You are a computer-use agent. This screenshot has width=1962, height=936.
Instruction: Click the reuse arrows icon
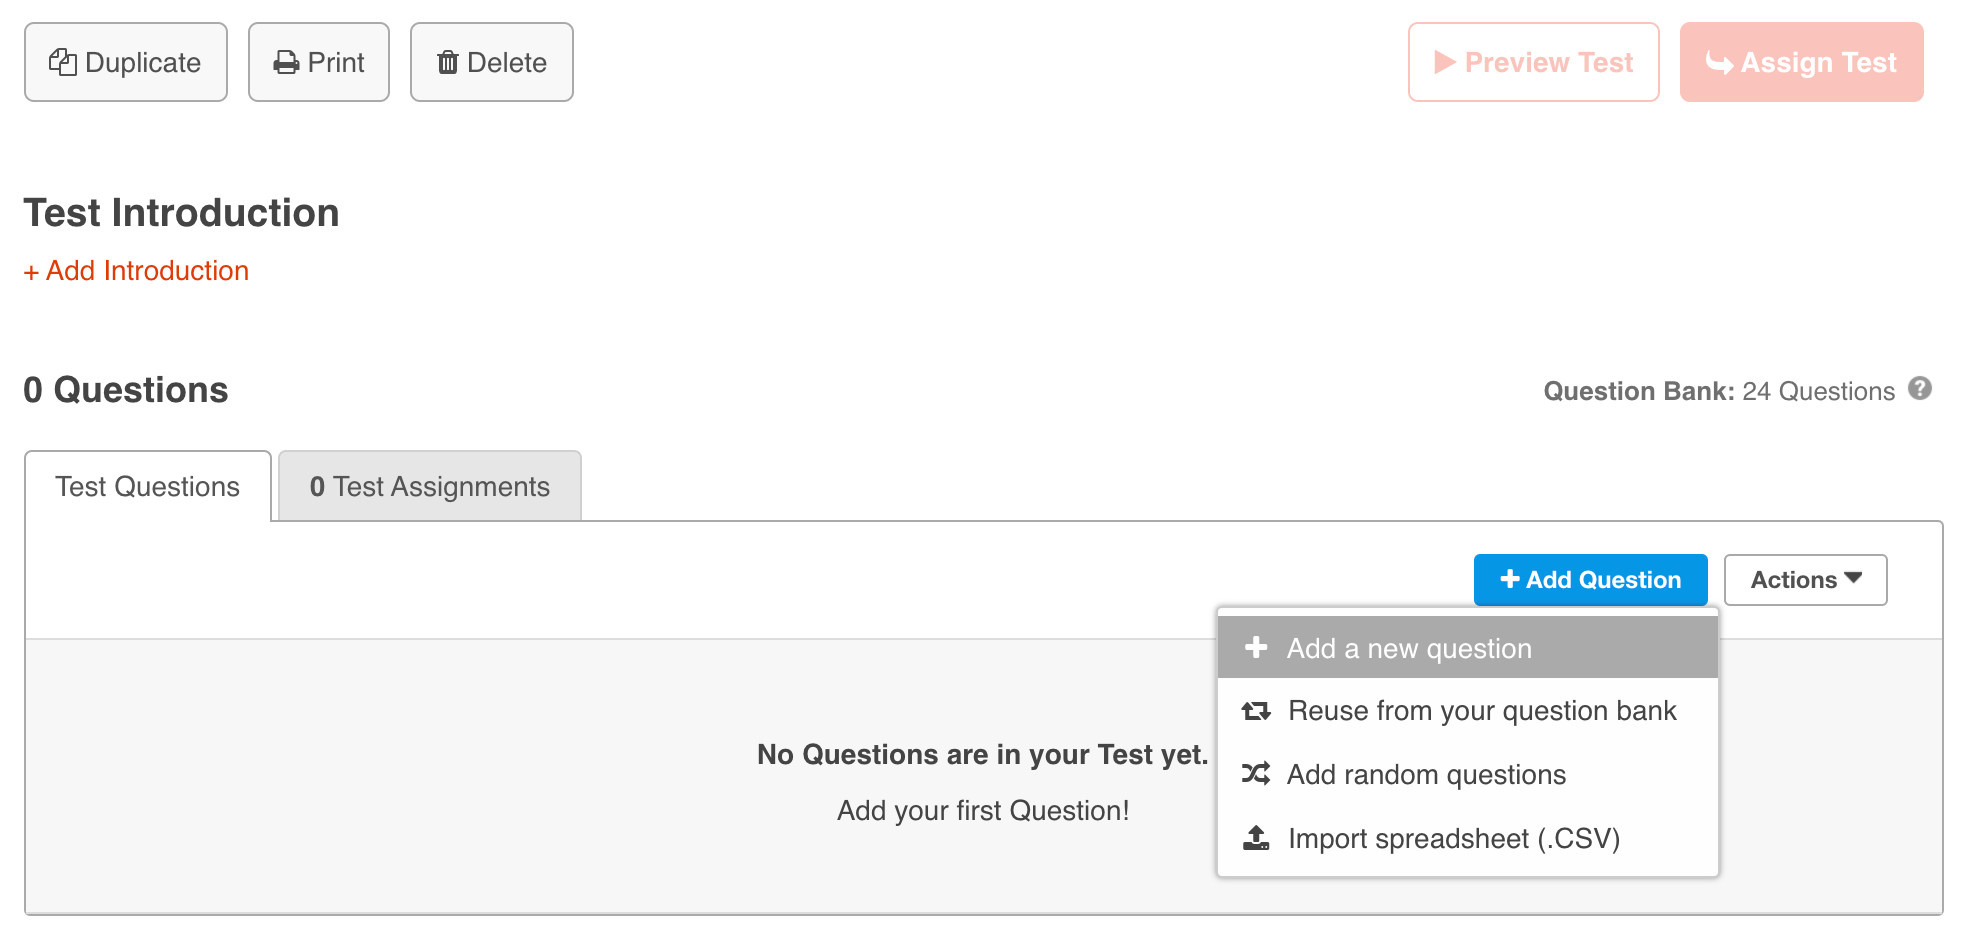pos(1256,710)
